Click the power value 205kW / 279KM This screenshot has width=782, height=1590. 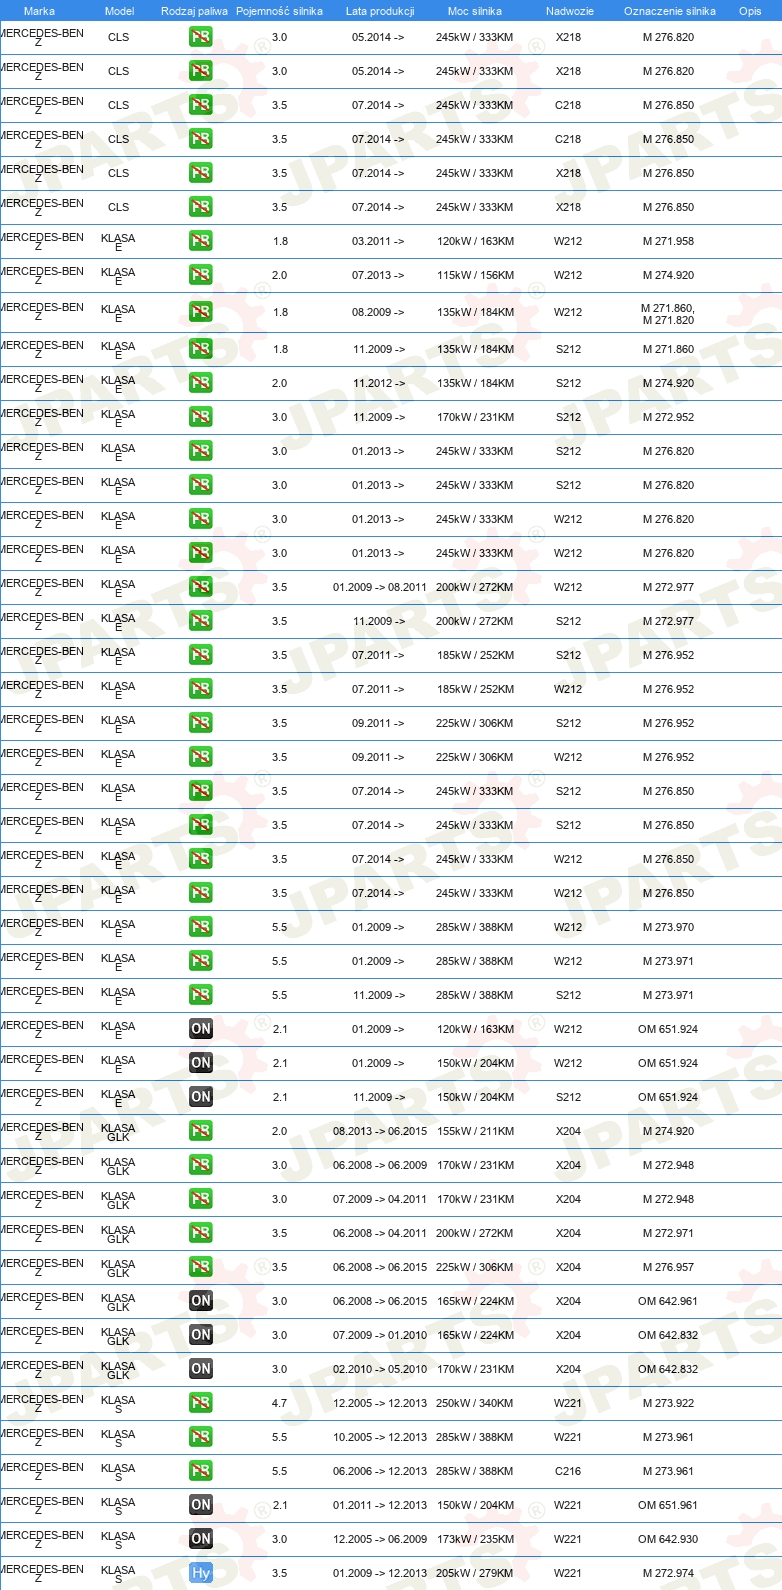click(475, 1573)
